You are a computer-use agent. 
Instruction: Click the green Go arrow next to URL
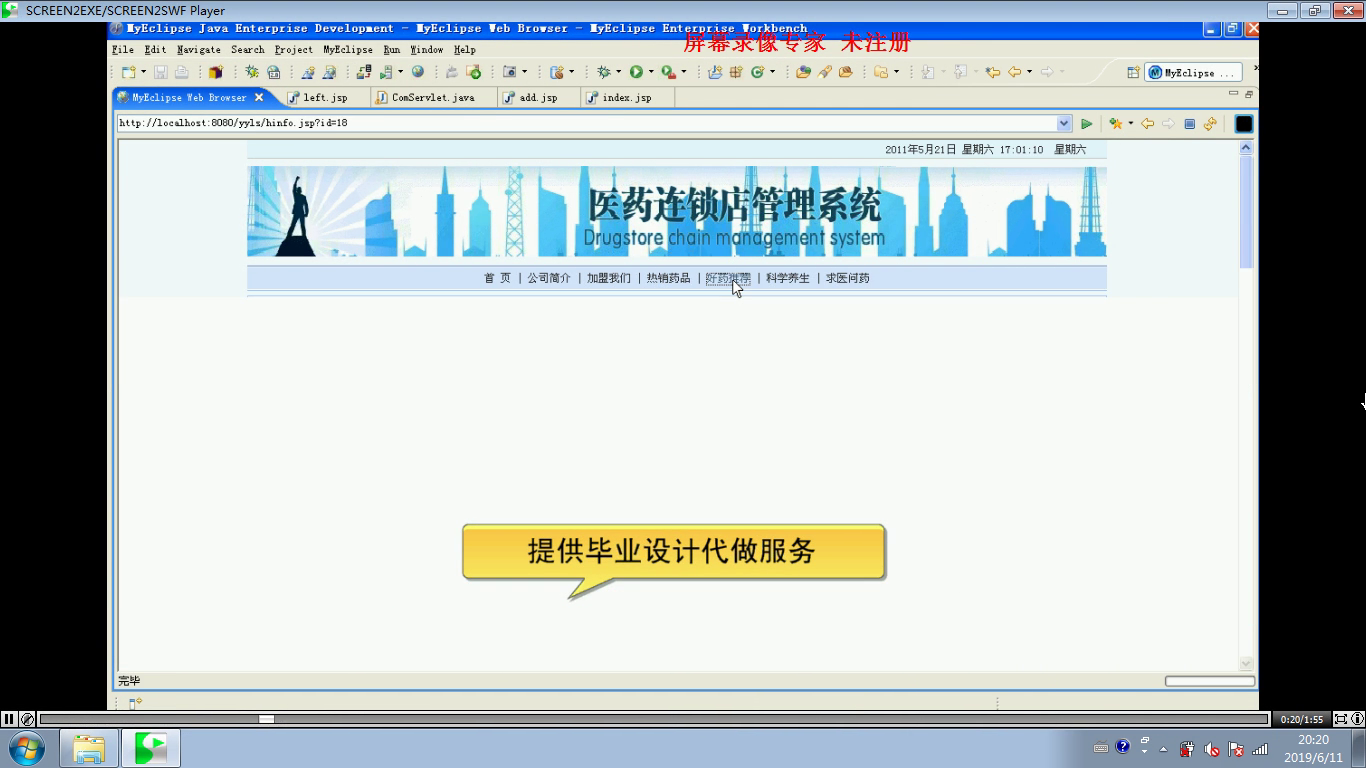pos(1086,124)
